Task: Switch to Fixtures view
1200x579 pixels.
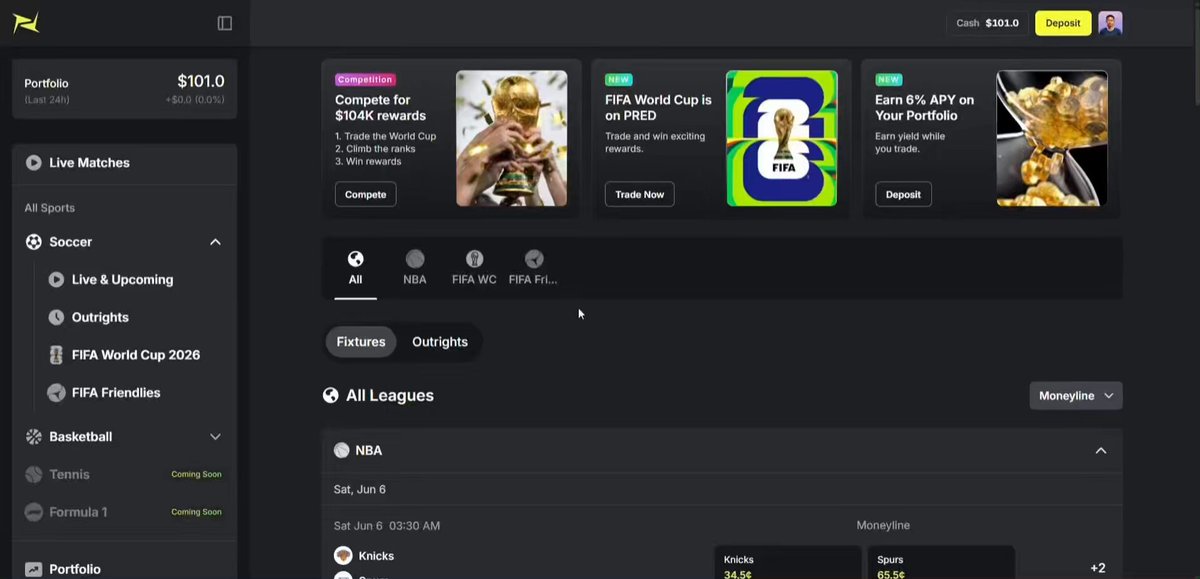Action: coord(361,342)
